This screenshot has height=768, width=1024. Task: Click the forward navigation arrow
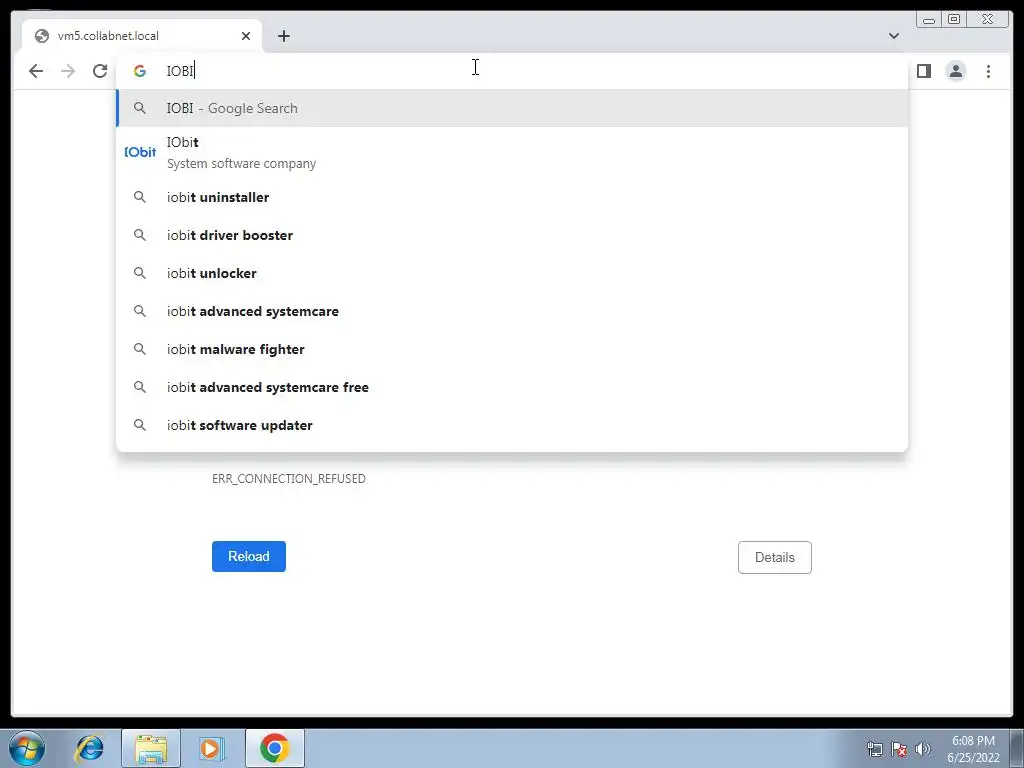(68, 71)
